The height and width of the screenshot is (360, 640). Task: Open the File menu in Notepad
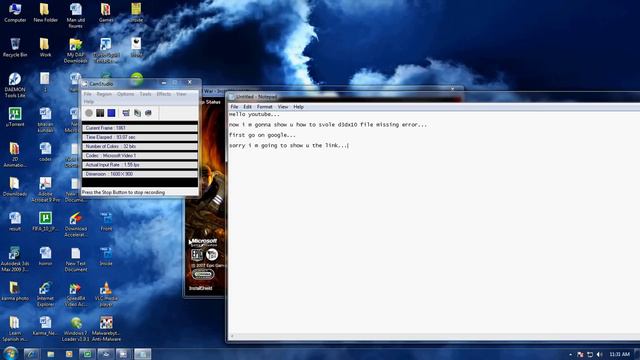tap(234, 107)
